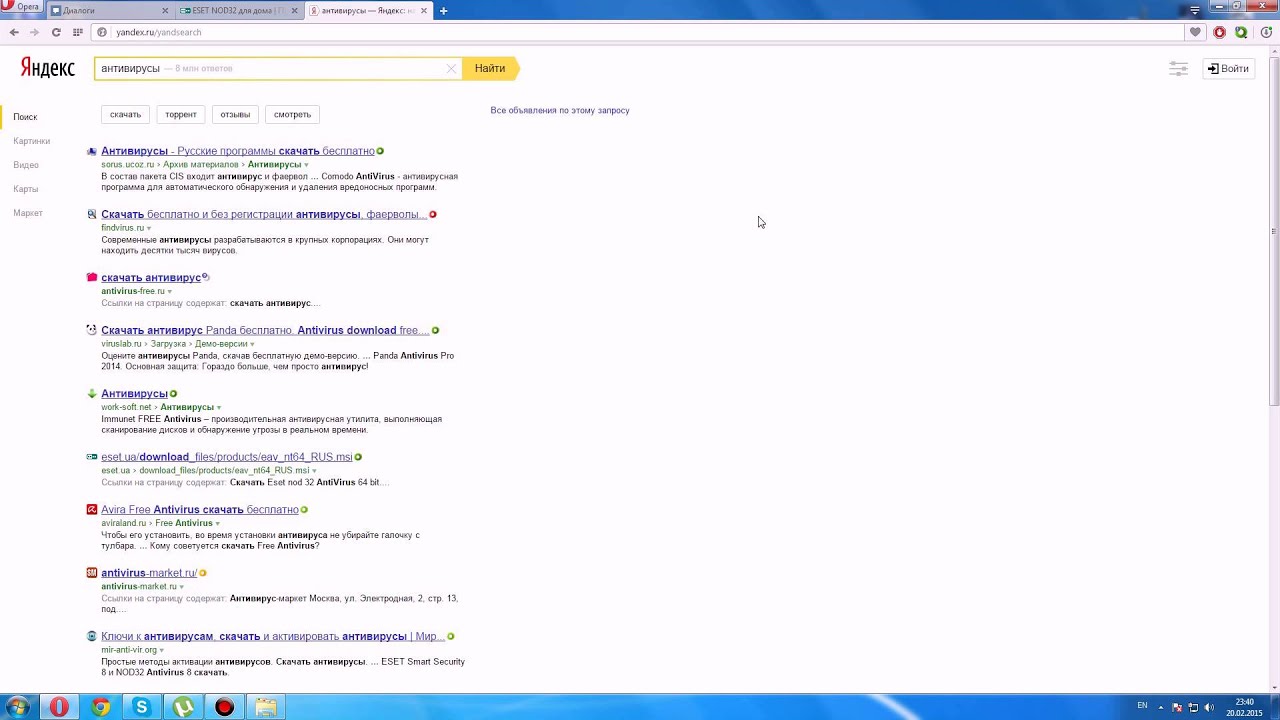
Task: Add page to bookmarks with heart icon
Action: click(1195, 32)
